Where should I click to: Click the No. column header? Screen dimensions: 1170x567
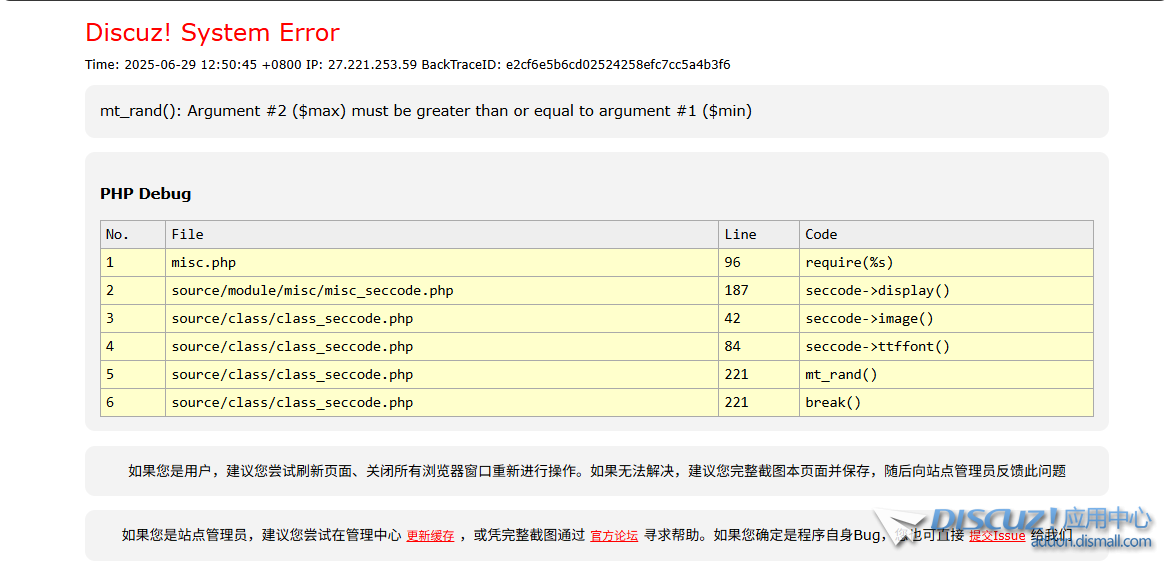[133, 234]
